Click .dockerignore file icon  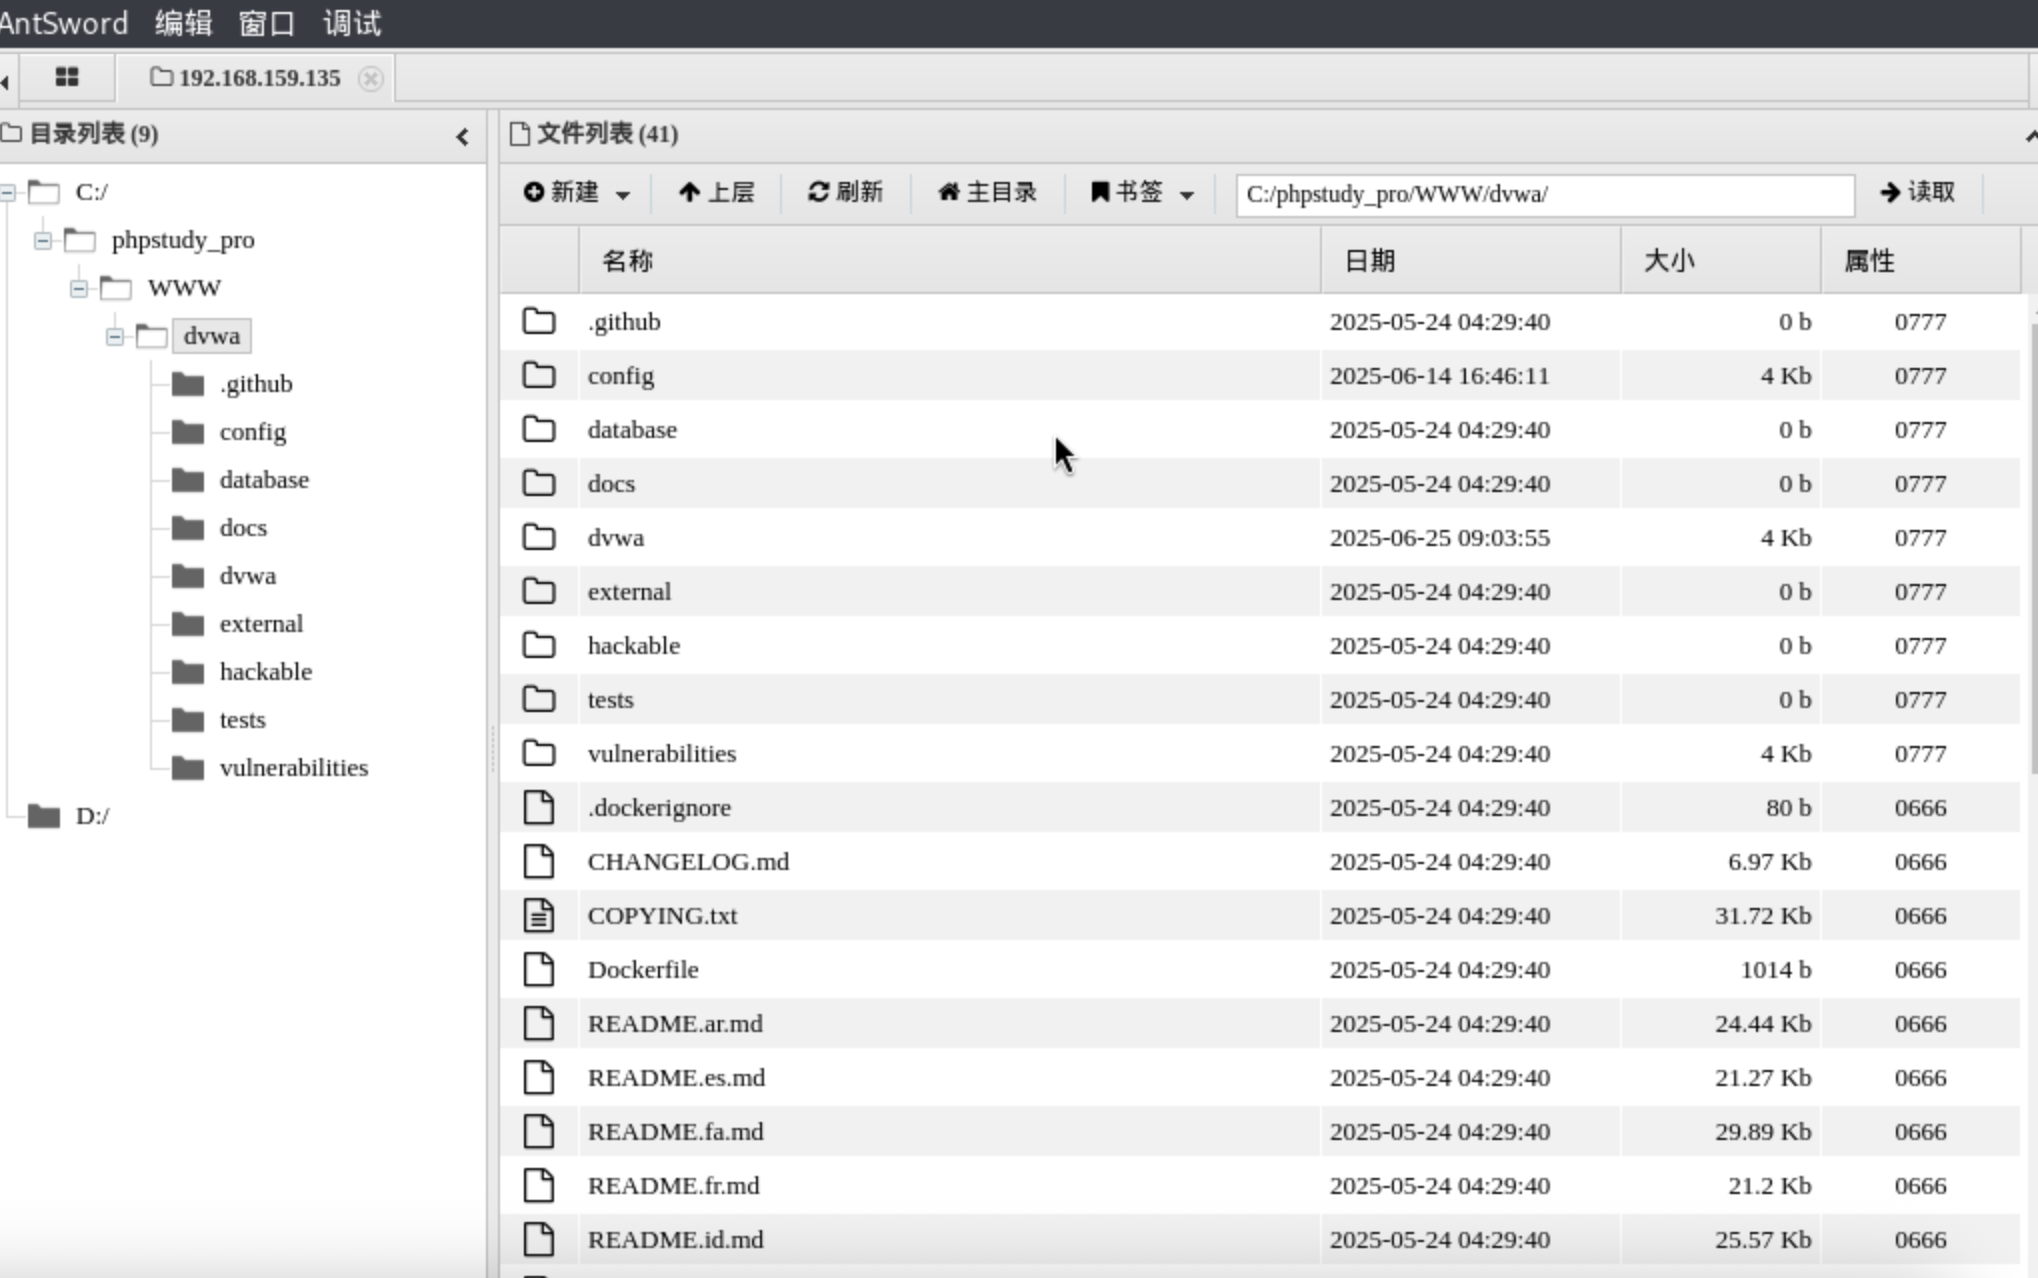(539, 807)
